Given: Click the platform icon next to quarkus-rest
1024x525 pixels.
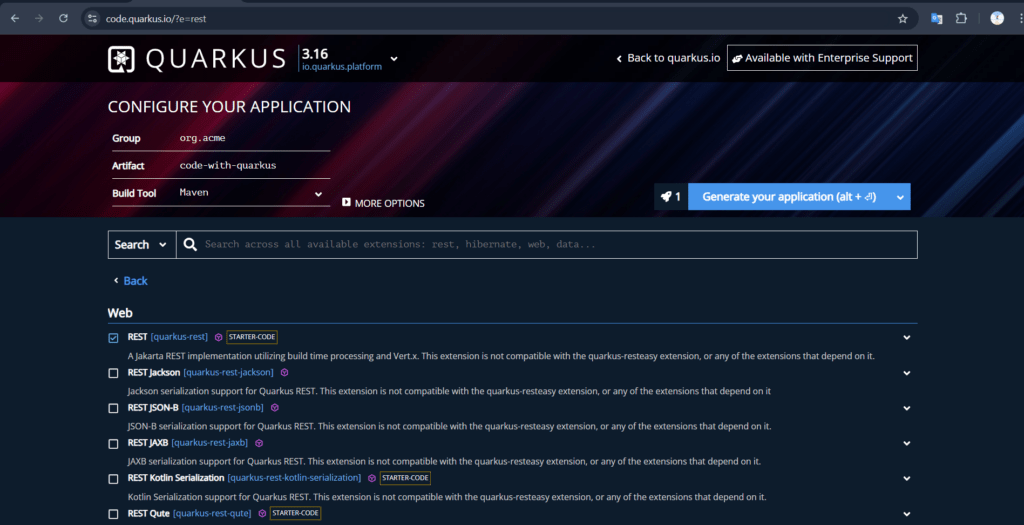Looking at the screenshot, I should [219, 338].
